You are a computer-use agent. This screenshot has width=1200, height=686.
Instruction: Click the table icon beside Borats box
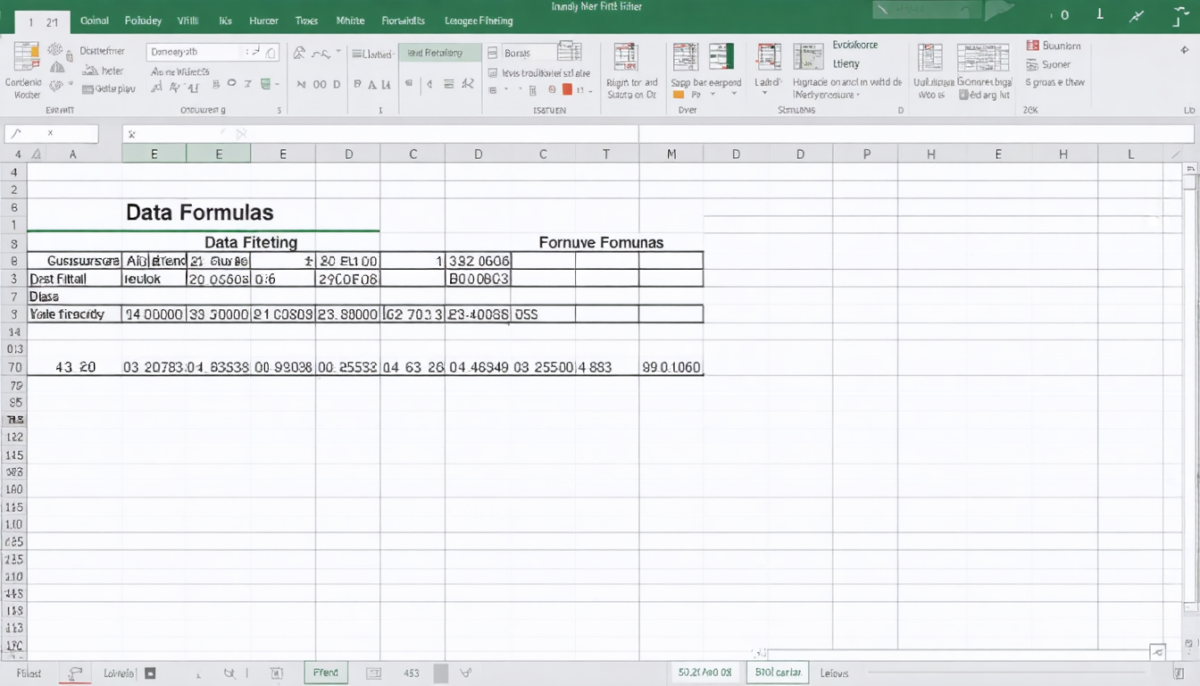click(571, 53)
